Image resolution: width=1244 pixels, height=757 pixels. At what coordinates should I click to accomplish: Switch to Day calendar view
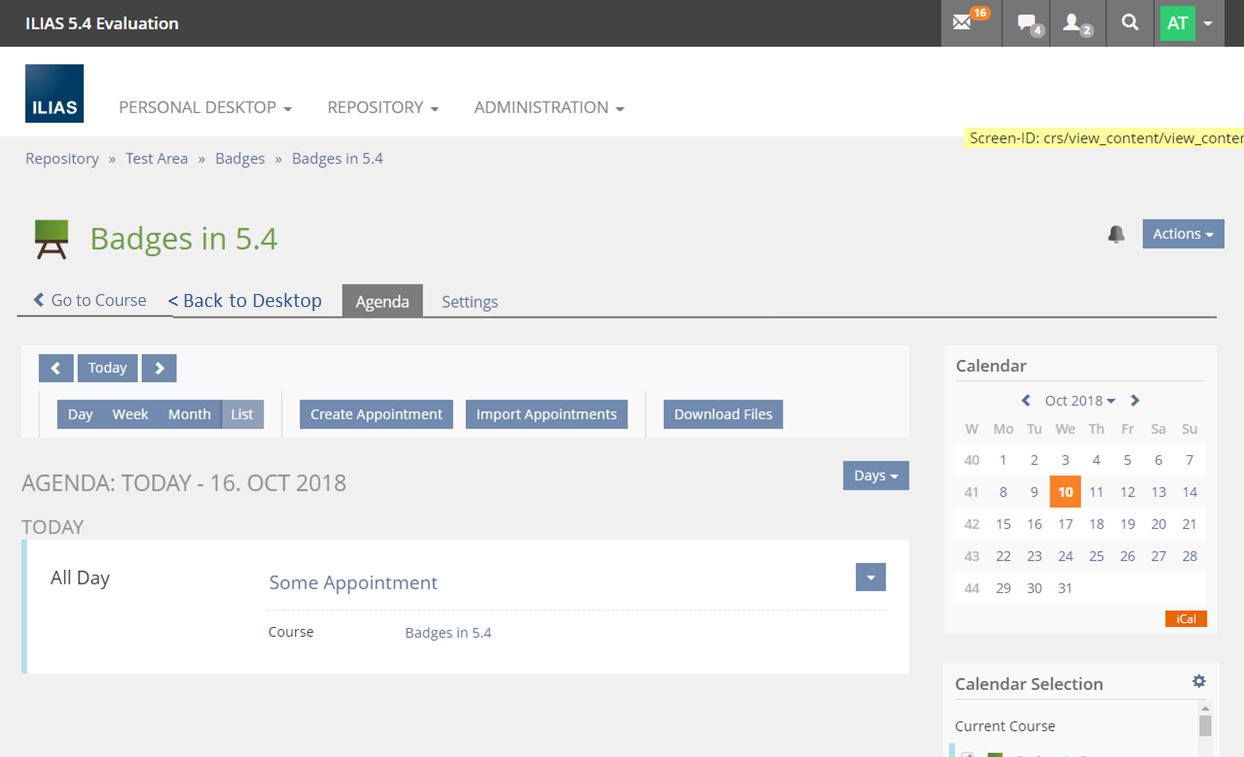[x=80, y=414]
